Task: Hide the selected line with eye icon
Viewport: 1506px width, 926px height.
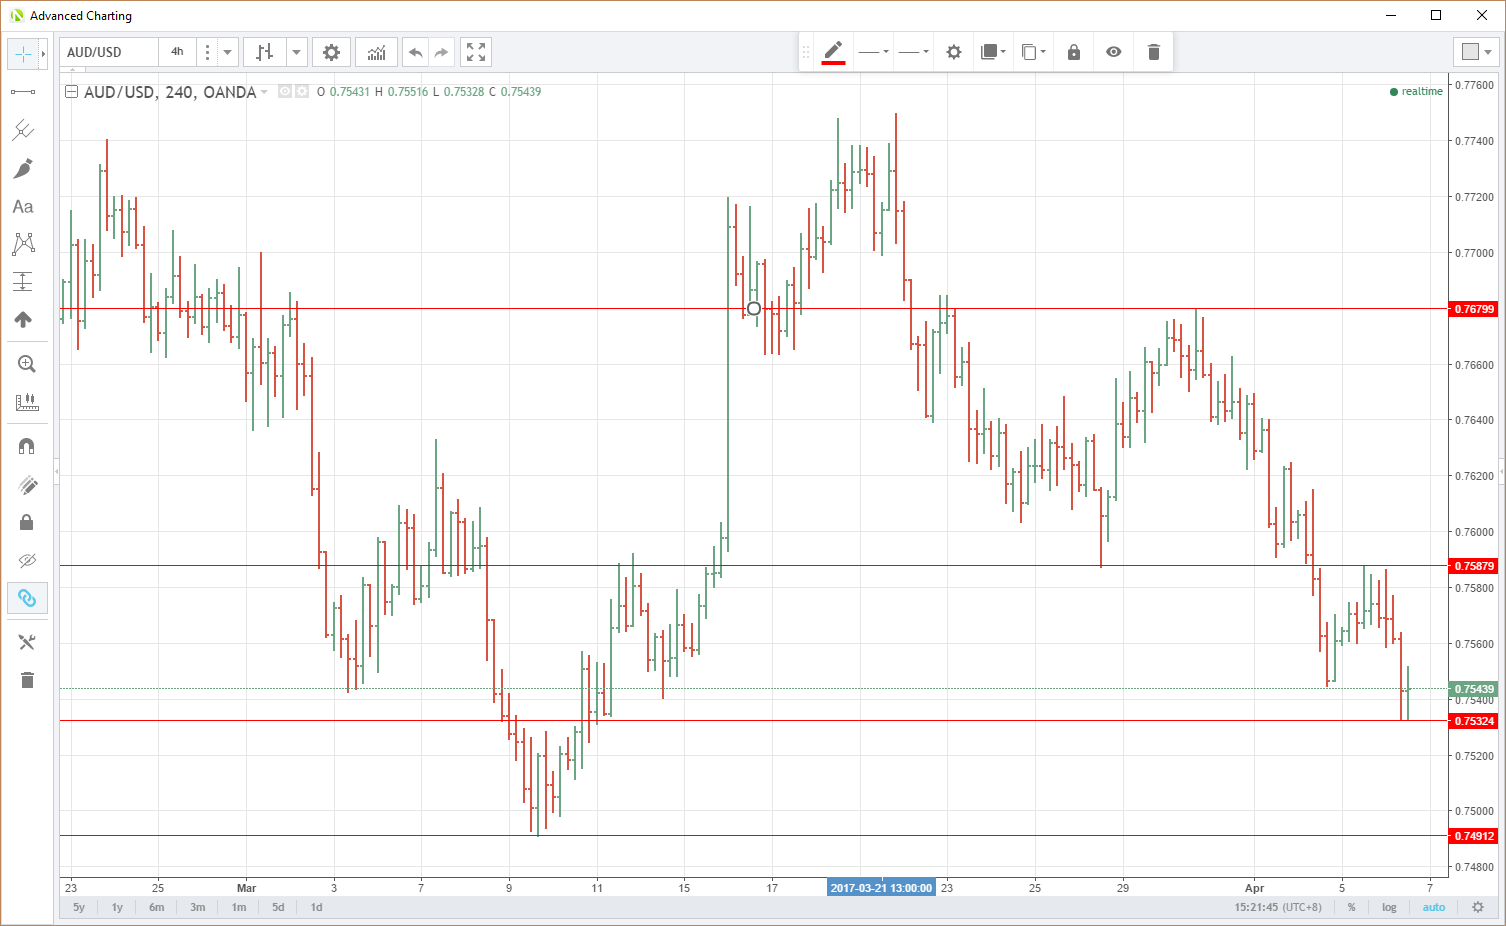Action: [x=1114, y=52]
